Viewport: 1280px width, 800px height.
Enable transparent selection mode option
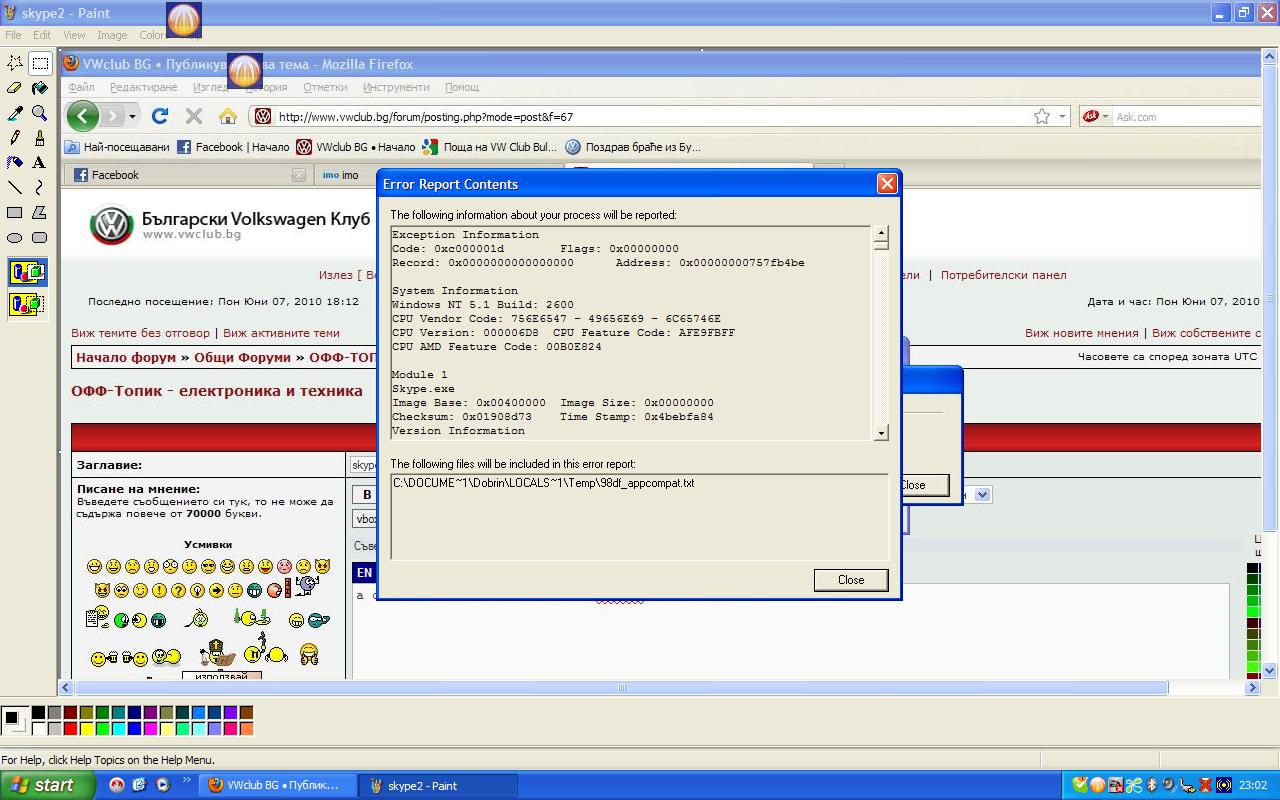click(x=27, y=303)
